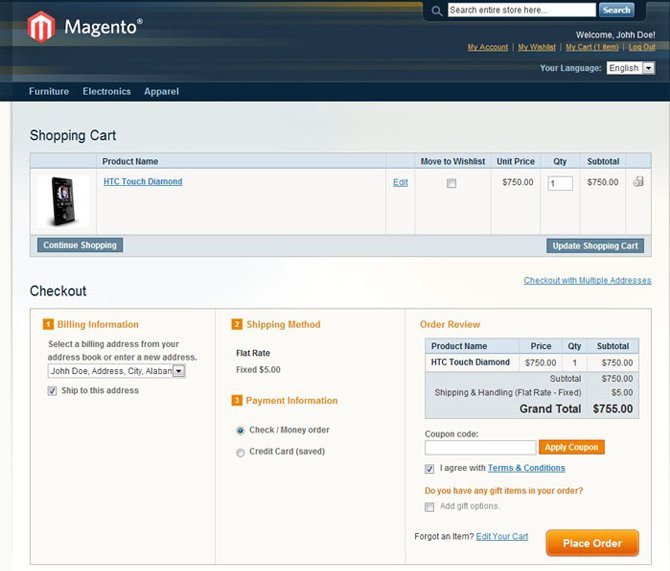This screenshot has height=571, width=670.
Task: Click HTC Touch Diamond in Order Review
Action: click(470, 362)
